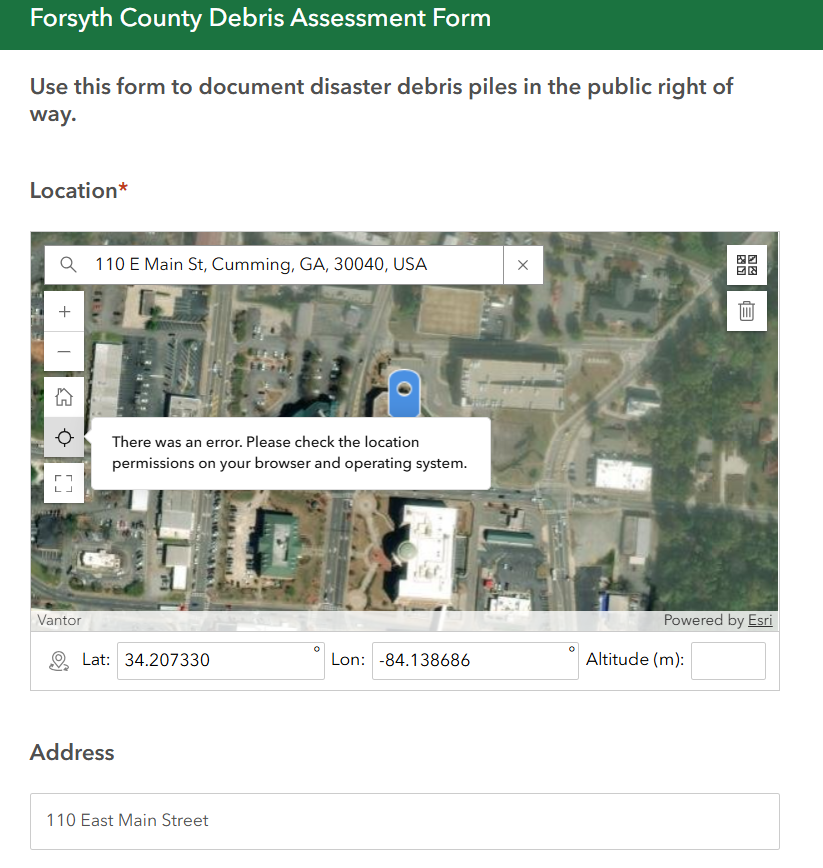Click the location permissions error message

(290, 453)
